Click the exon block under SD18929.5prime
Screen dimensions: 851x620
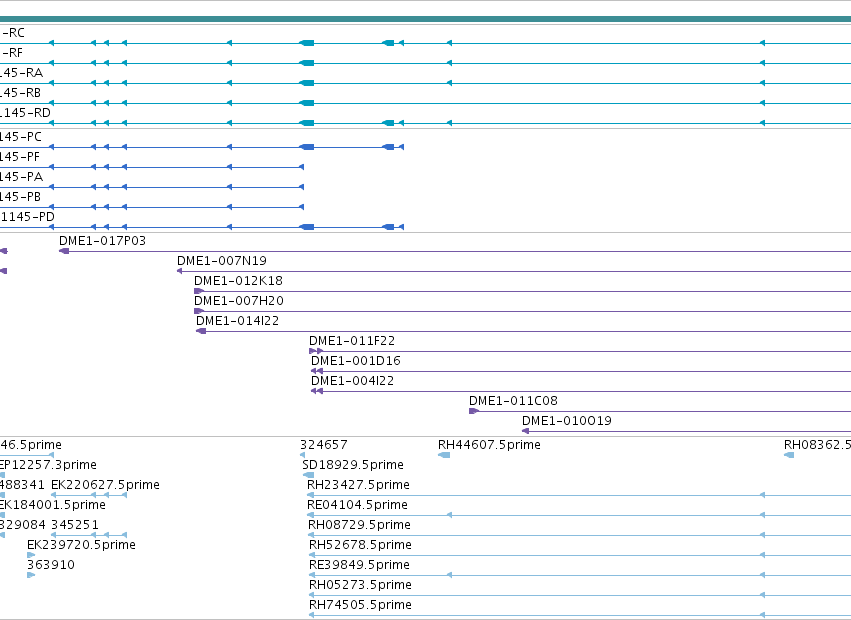click(x=308, y=475)
